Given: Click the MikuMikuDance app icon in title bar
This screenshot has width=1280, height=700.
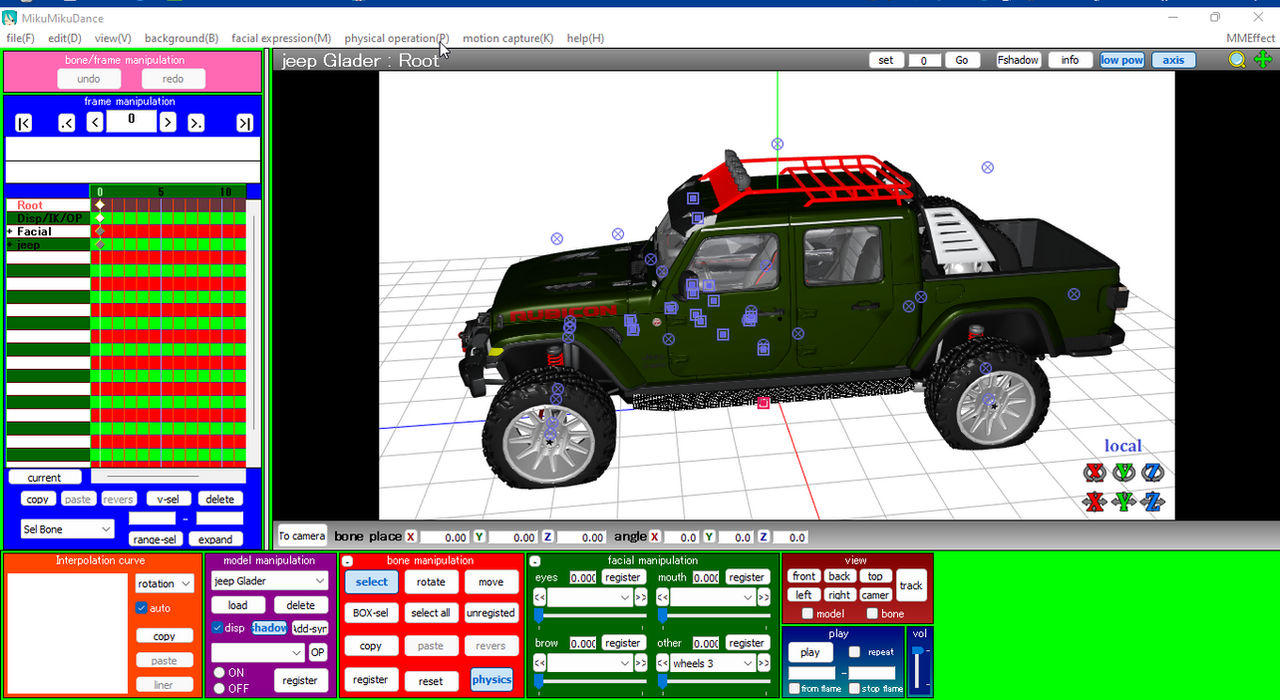Looking at the screenshot, I should click(9, 17).
